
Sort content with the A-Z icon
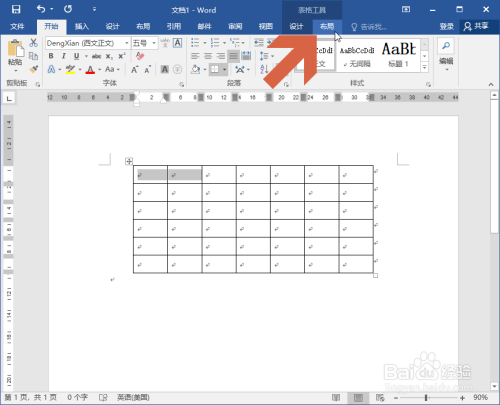(264, 69)
